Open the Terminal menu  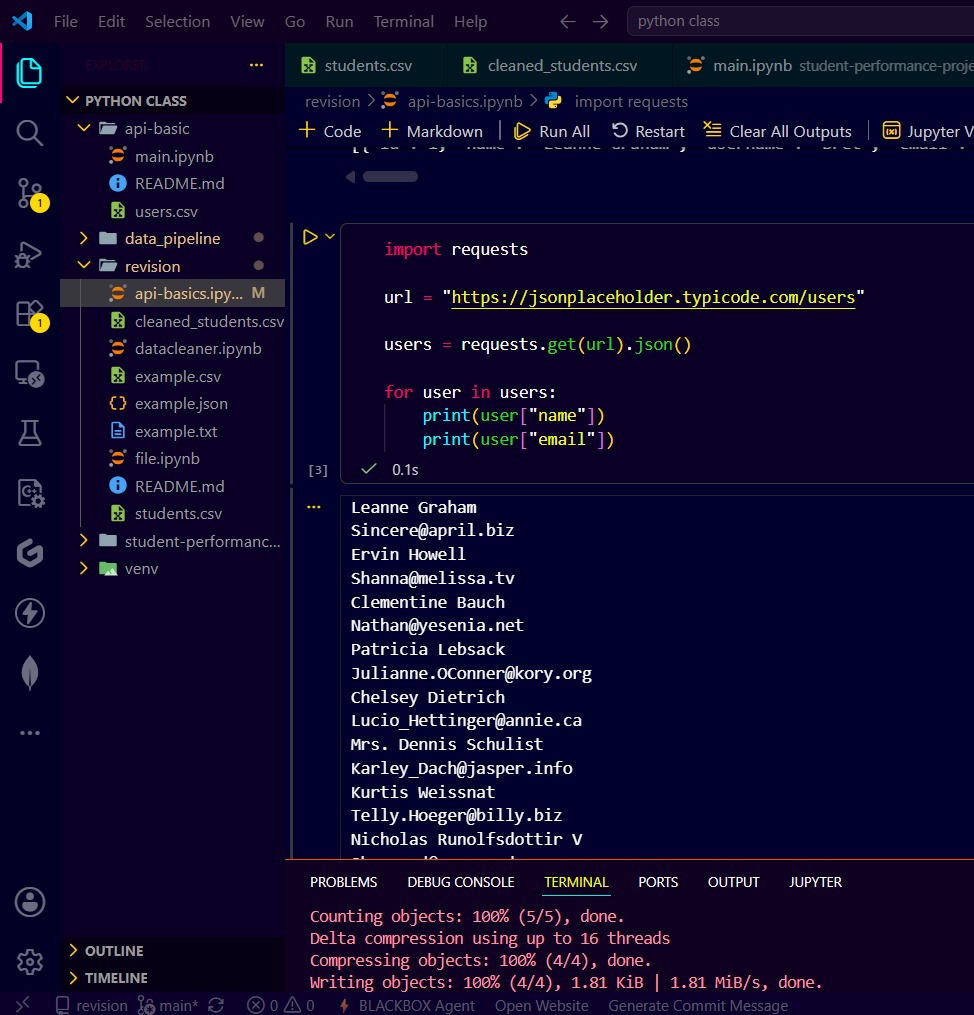coord(403,21)
